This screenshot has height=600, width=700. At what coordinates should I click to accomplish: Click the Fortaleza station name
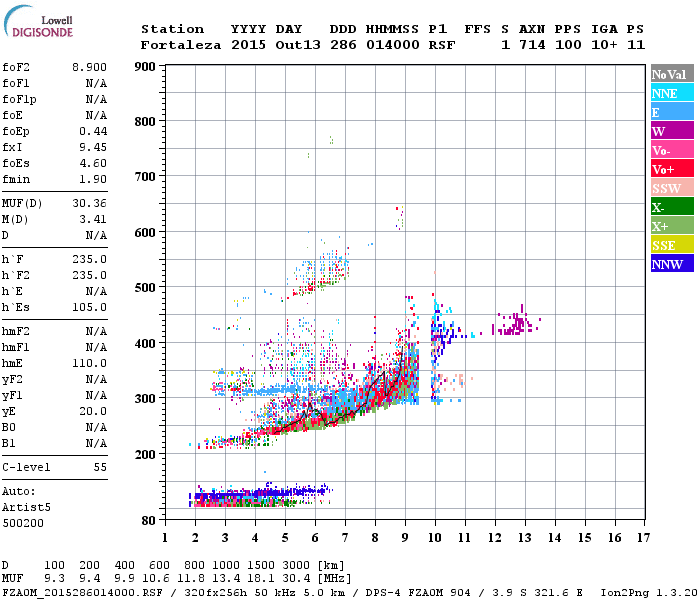(181, 45)
